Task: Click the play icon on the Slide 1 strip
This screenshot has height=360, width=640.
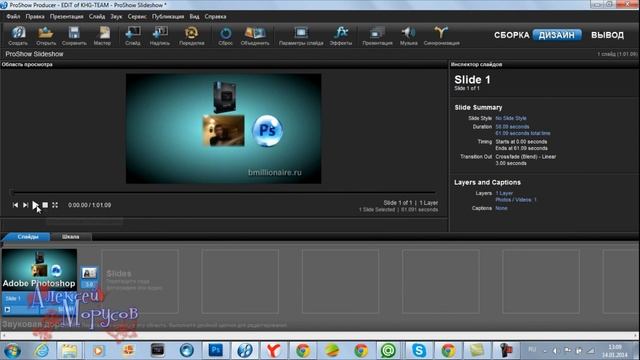Action: (7, 309)
